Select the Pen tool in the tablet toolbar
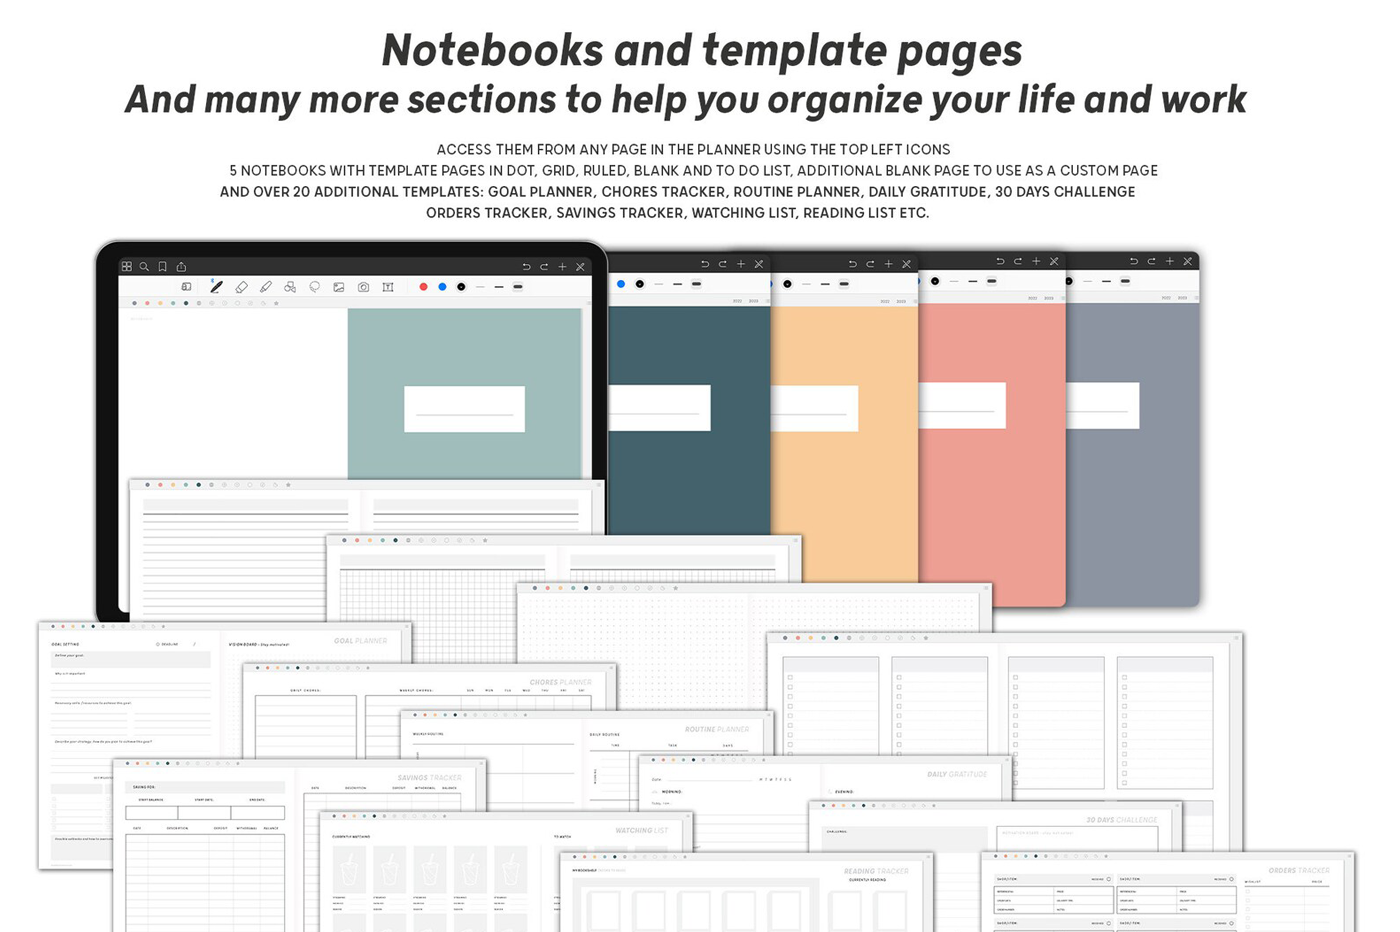 pyautogui.click(x=216, y=287)
